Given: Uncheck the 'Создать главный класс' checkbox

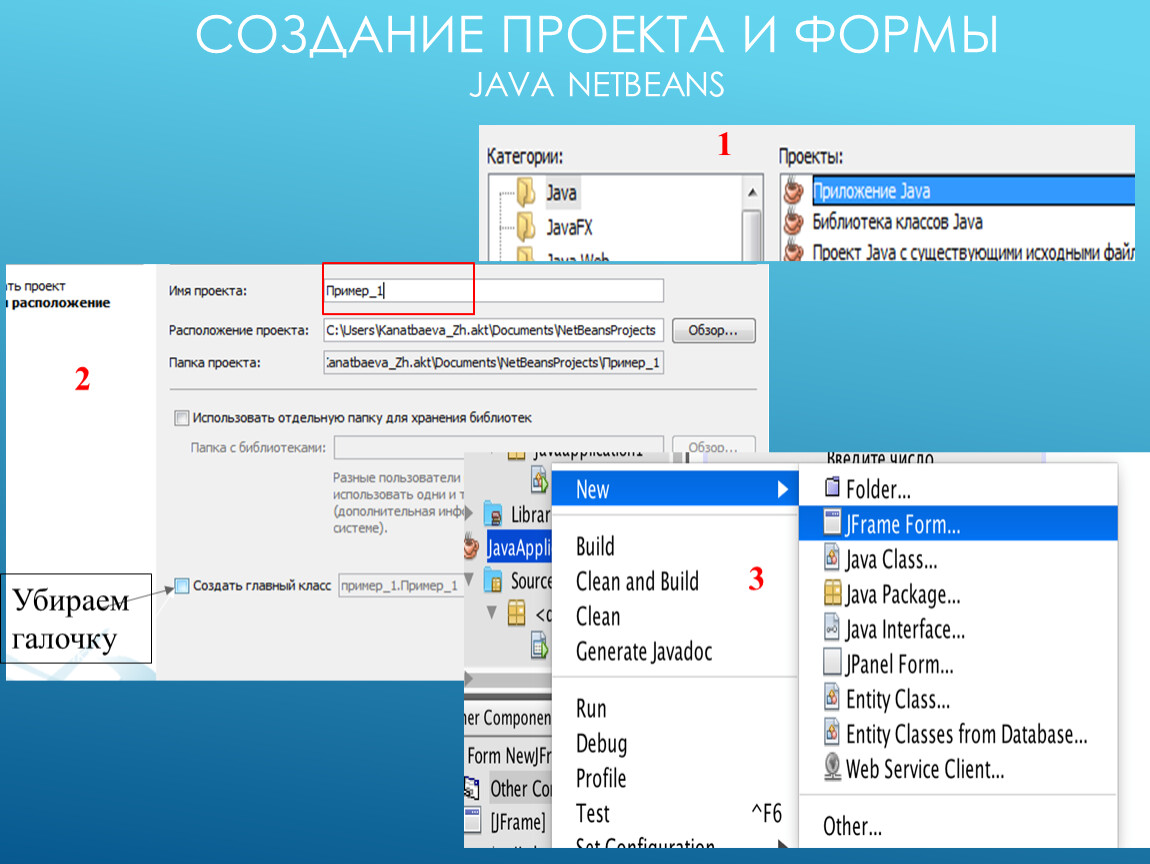Looking at the screenshot, I should tap(181, 586).
